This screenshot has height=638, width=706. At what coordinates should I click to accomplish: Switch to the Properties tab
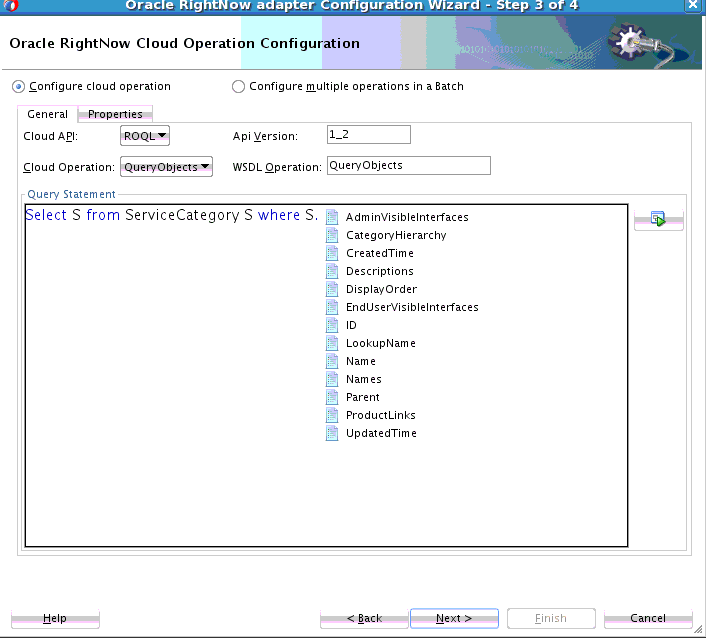(x=115, y=114)
